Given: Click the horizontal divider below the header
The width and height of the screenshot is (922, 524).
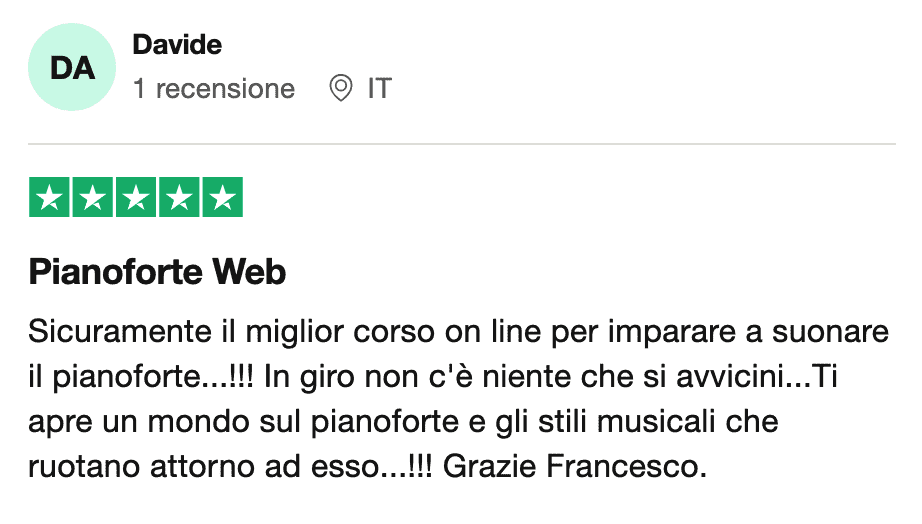Looking at the screenshot, I should coord(461,144).
